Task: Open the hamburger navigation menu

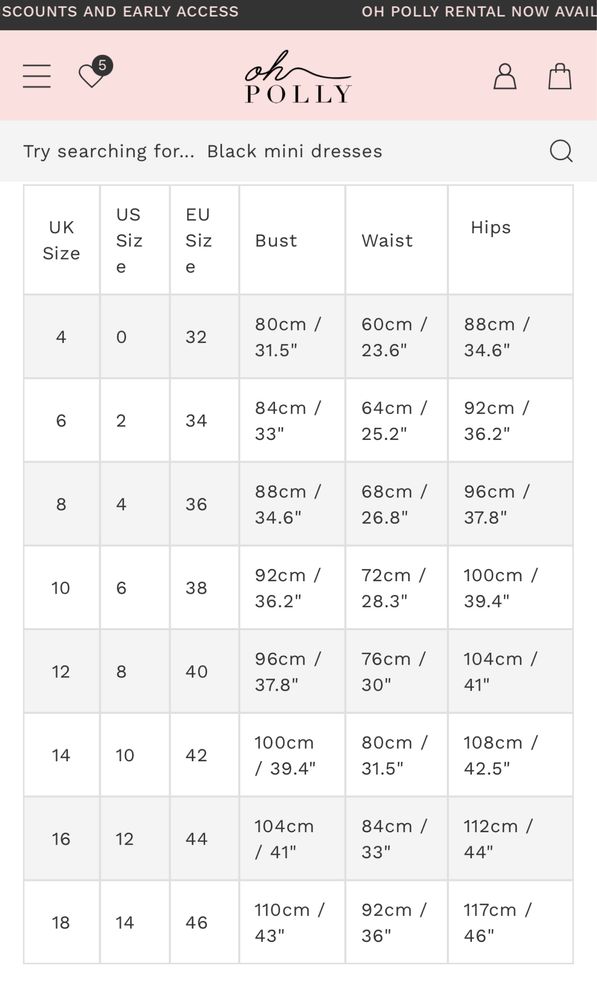Action: pos(36,76)
